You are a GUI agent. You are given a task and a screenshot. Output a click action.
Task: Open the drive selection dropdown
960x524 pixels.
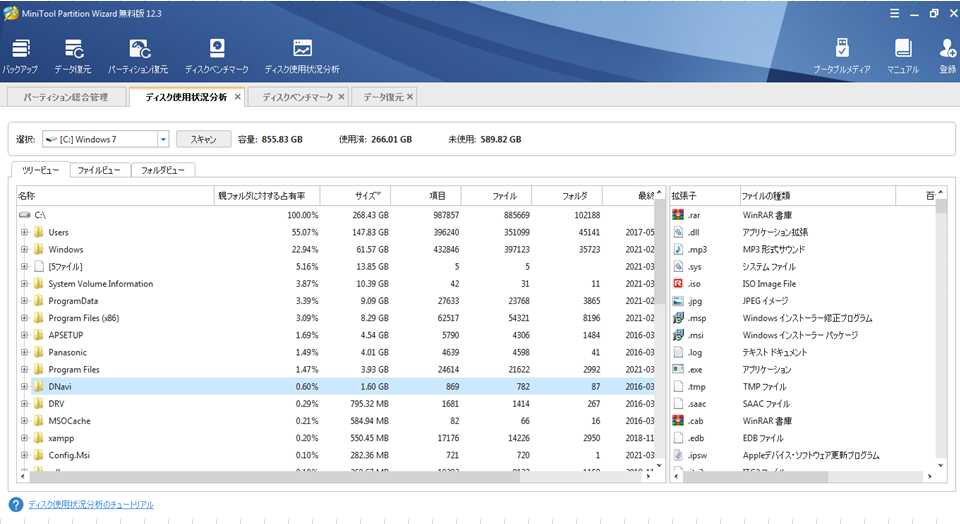click(163, 139)
